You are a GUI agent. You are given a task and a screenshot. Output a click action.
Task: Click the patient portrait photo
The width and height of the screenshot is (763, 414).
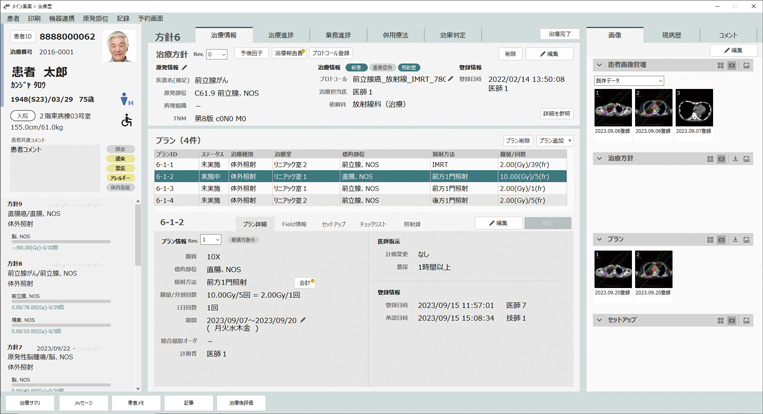click(x=119, y=46)
